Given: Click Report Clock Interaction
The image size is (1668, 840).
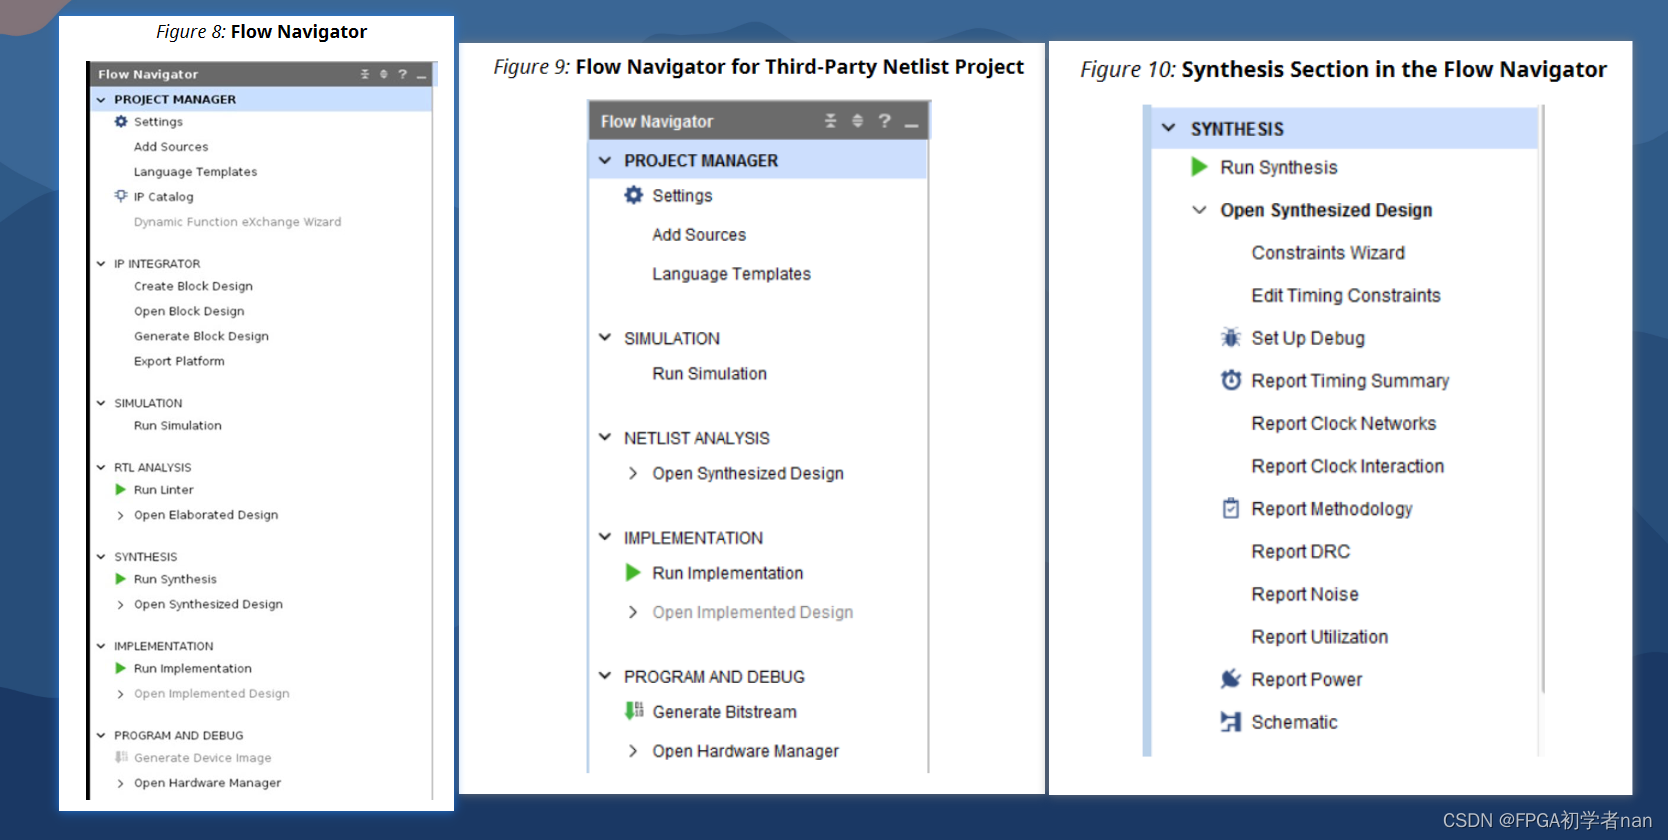Looking at the screenshot, I should tap(1347, 466).
